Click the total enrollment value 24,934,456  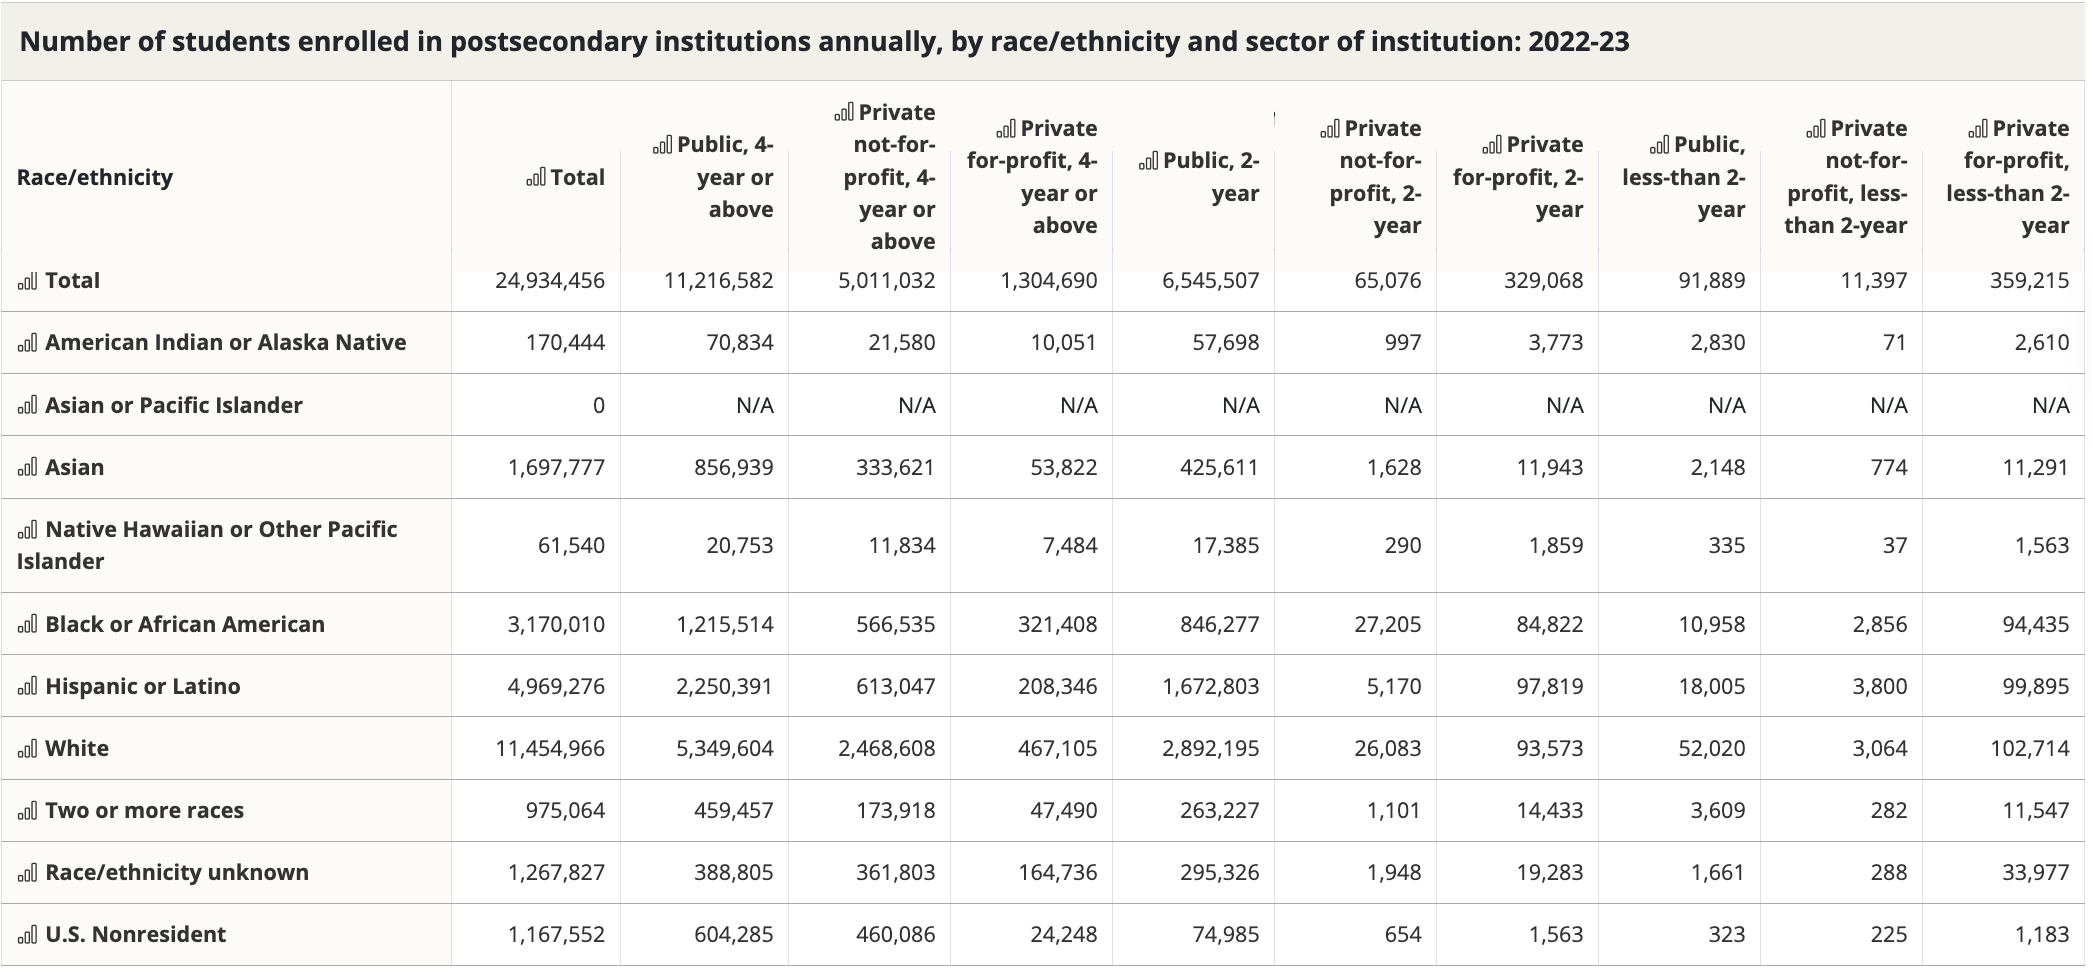[x=550, y=281]
